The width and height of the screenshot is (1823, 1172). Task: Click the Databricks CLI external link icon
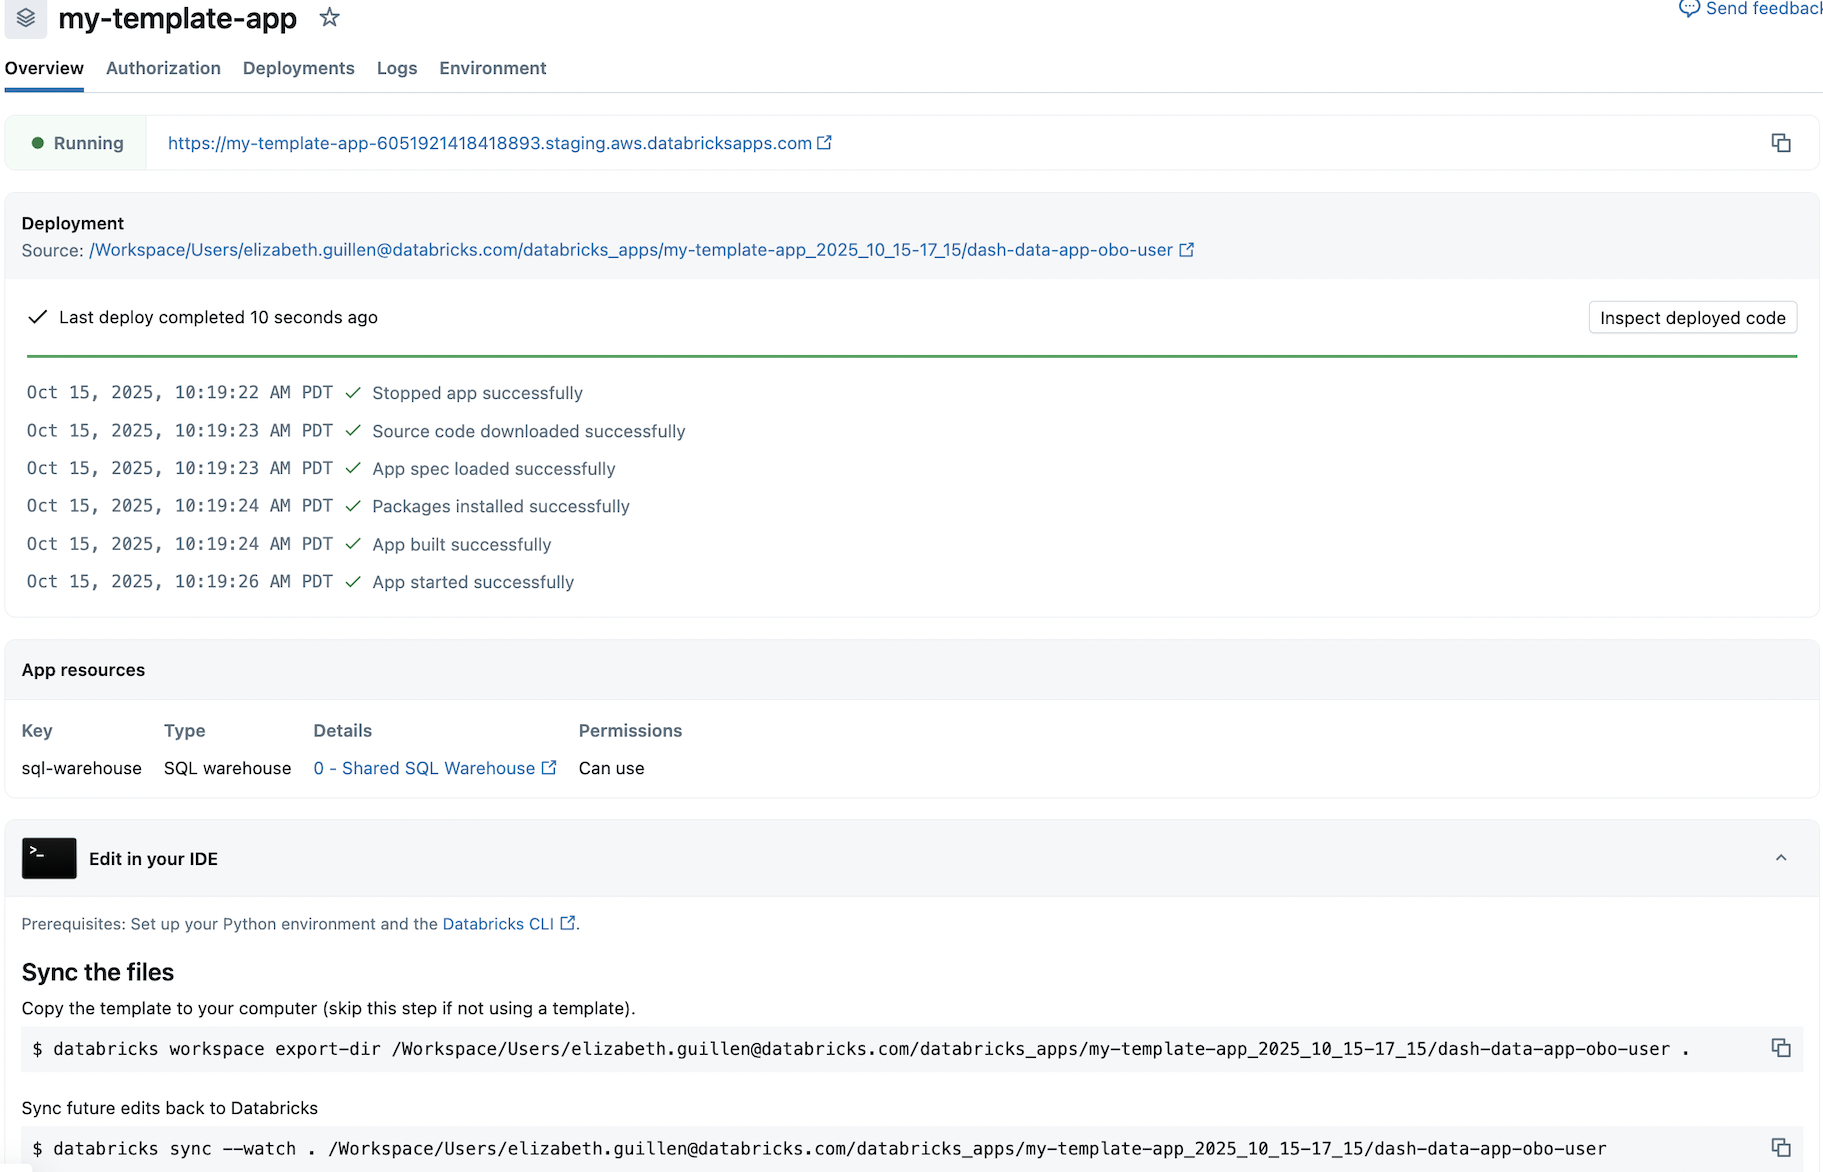[x=568, y=923]
